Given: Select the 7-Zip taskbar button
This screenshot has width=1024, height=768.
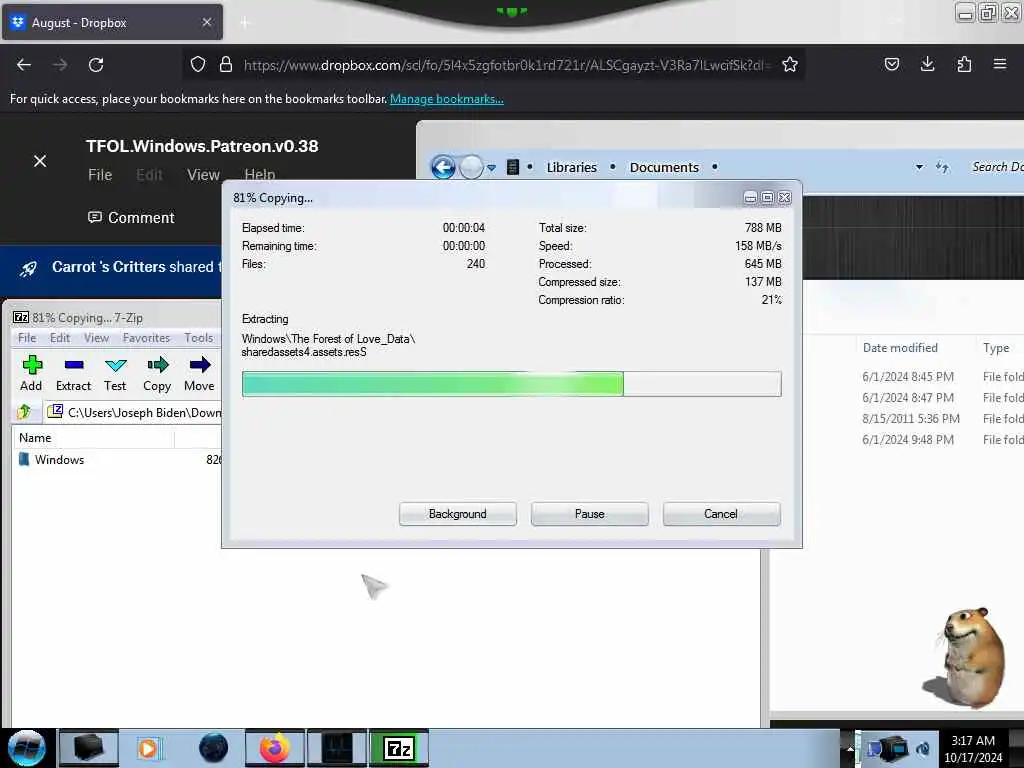Looking at the screenshot, I should 399,748.
